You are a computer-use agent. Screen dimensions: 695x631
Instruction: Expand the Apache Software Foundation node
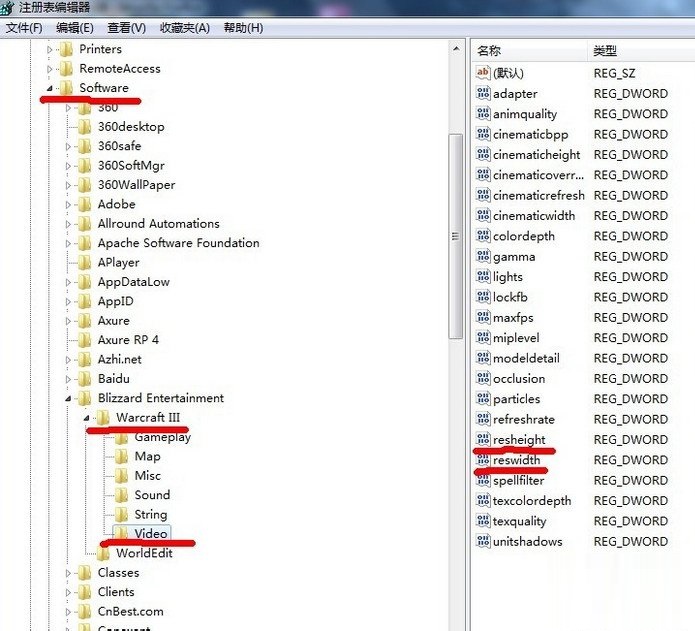click(69, 243)
